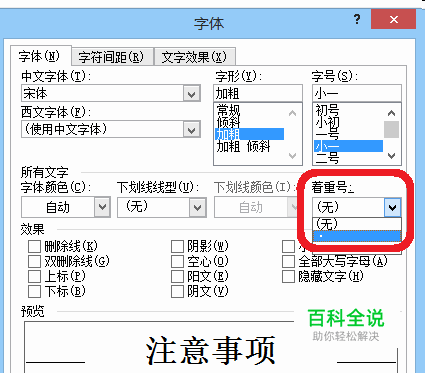
Task: Select 小一 in the 字号 list
Action: [x=348, y=146]
